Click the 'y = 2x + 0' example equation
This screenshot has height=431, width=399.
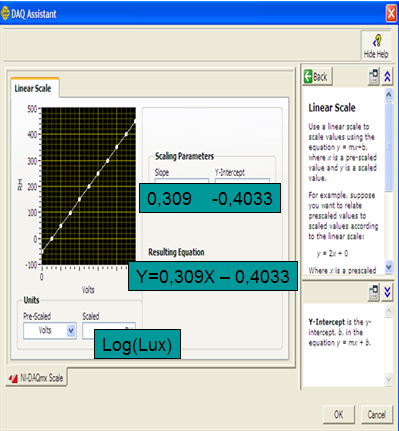click(x=332, y=253)
